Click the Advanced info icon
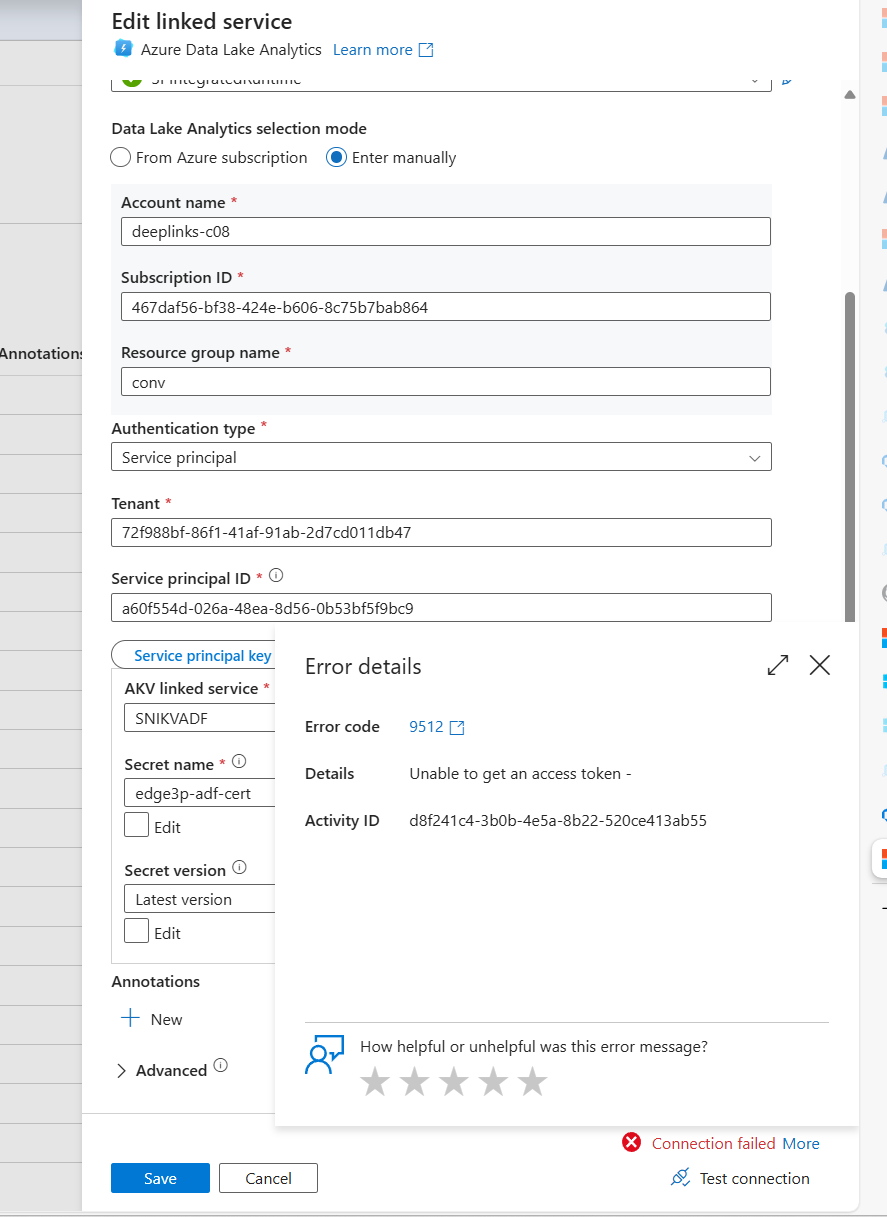The image size is (887, 1217). click(221, 1066)
